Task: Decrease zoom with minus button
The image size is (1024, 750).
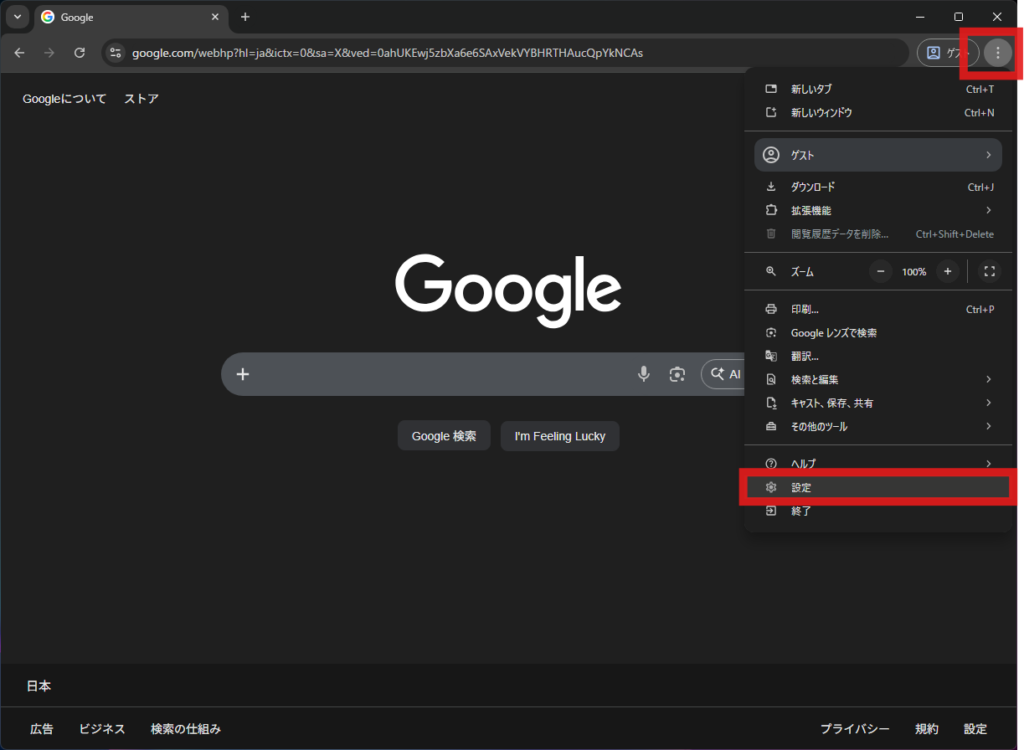Action: point(880,271)
